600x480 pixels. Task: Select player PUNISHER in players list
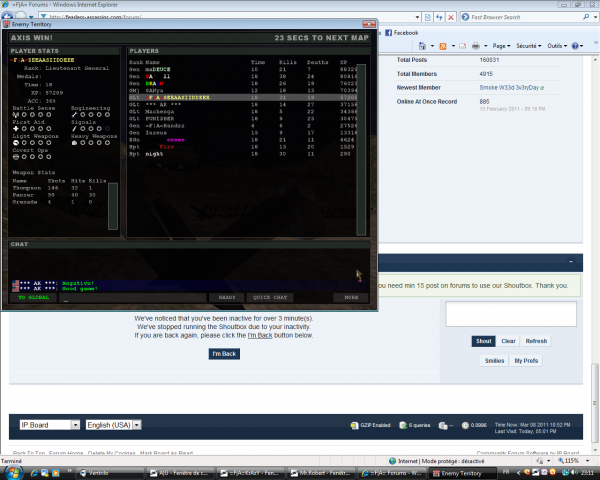point(243,119)
